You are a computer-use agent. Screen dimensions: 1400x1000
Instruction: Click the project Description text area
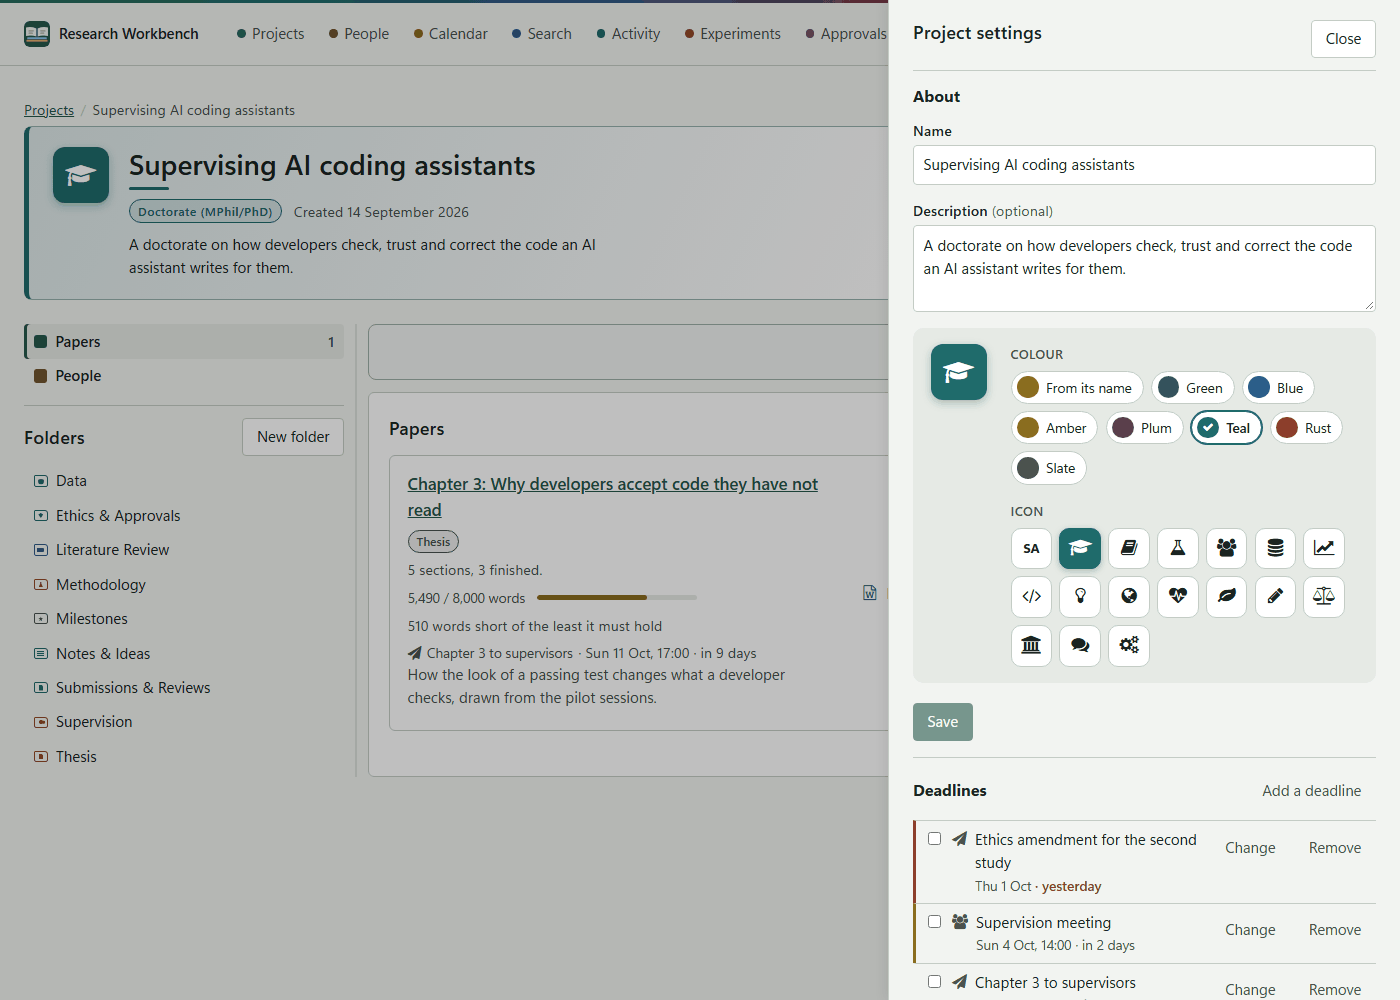(1144, 268)
